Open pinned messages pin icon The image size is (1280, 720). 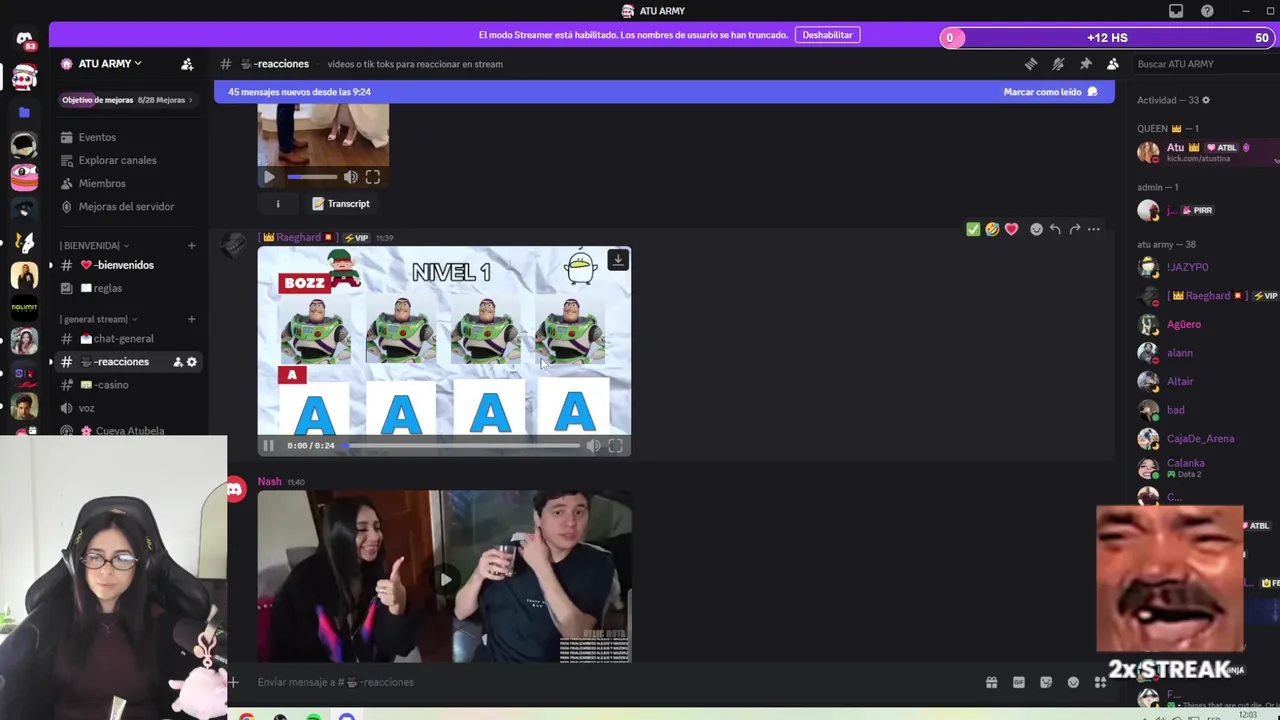(x=1085, y=64)
